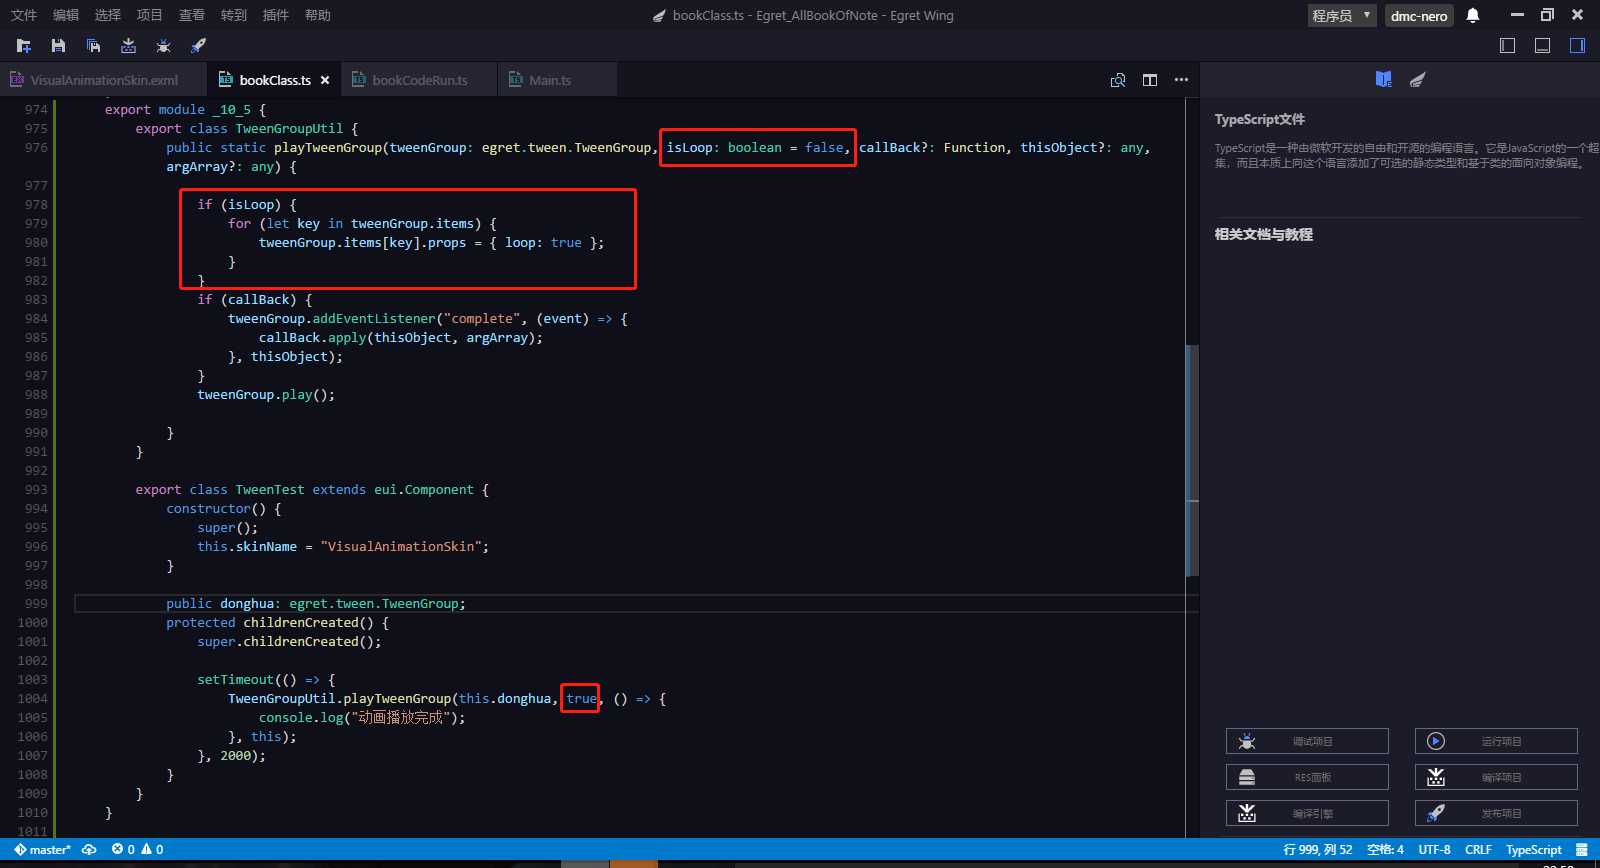Click the console.log code line
1600x868 pixels.
(362, 718)
